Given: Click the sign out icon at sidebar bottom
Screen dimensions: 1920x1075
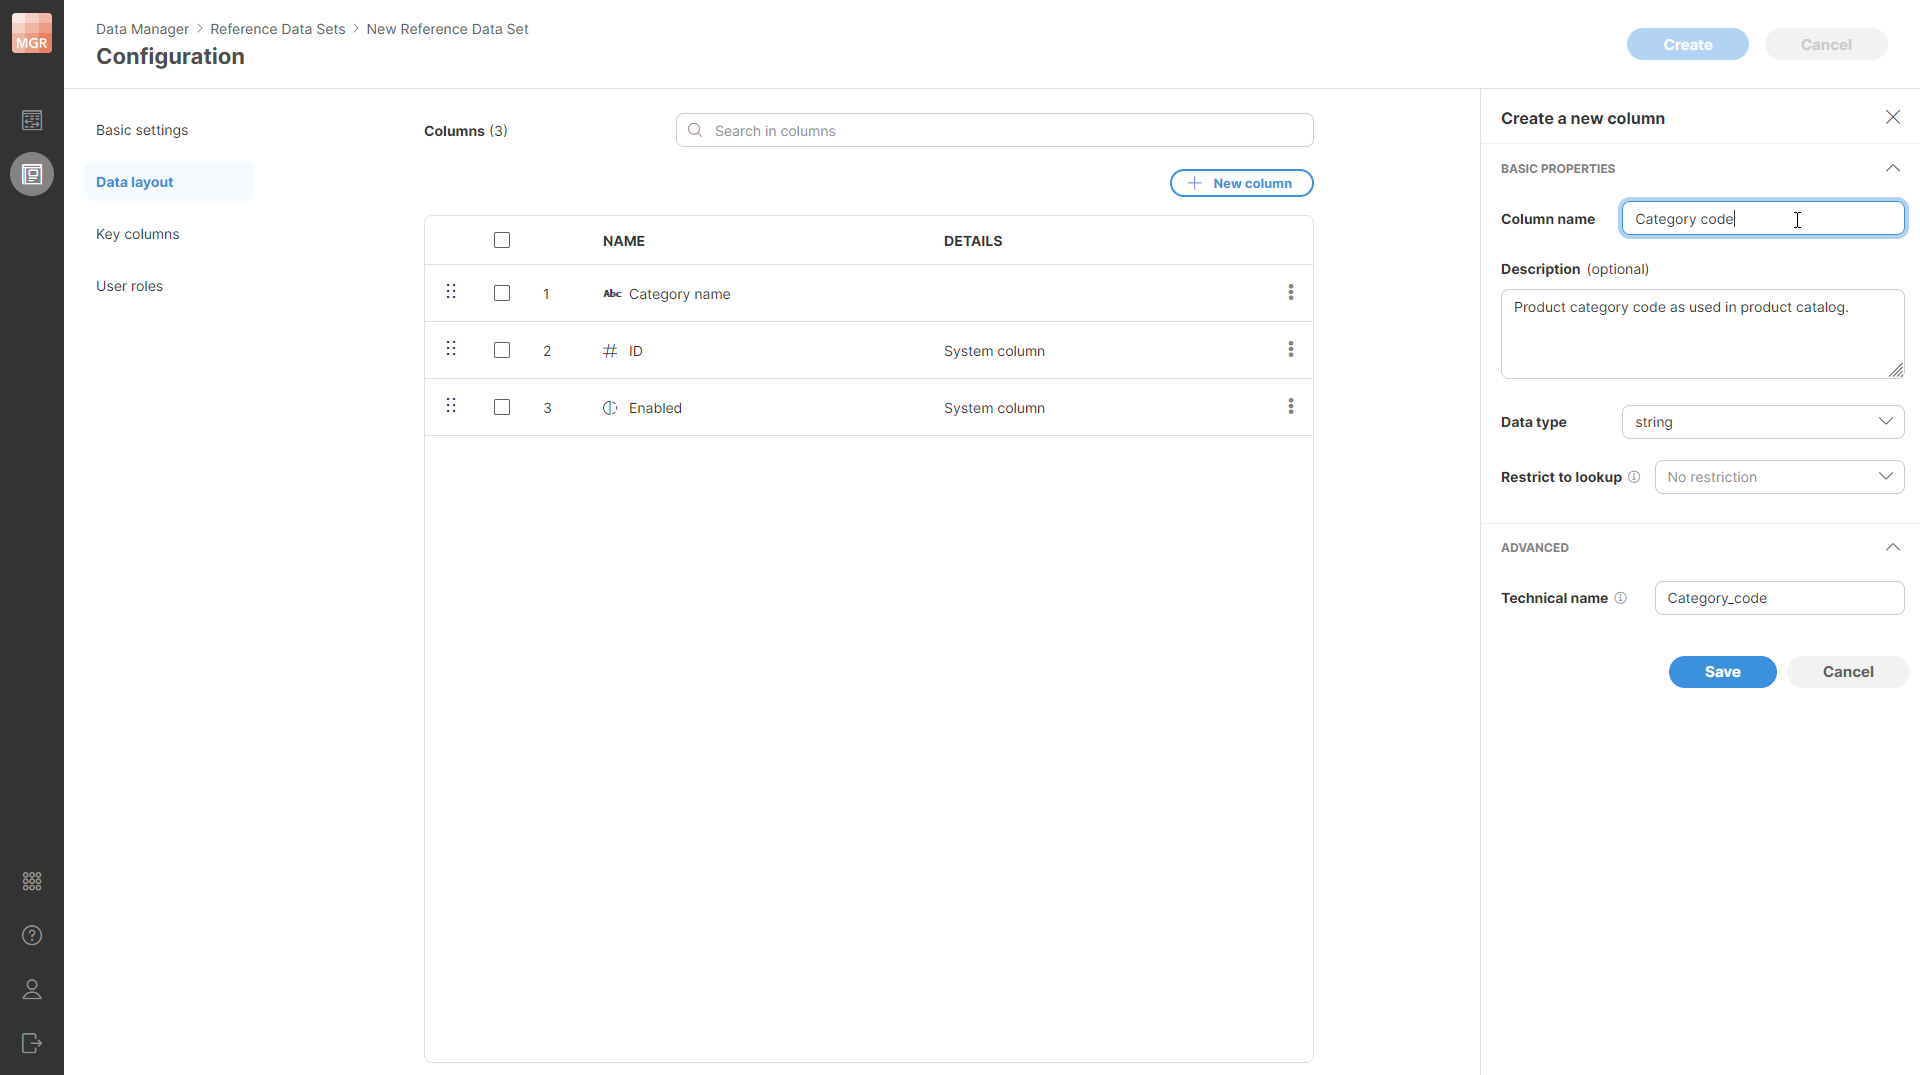Looking at the screenshot, I should point(31,1043).
